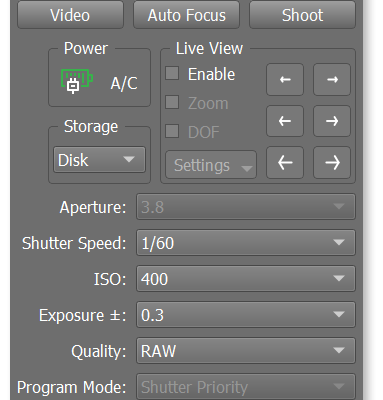Open the ISO 400 dropdown
The width and height of the screenshot is (383, 400).
tap(246, 279)
